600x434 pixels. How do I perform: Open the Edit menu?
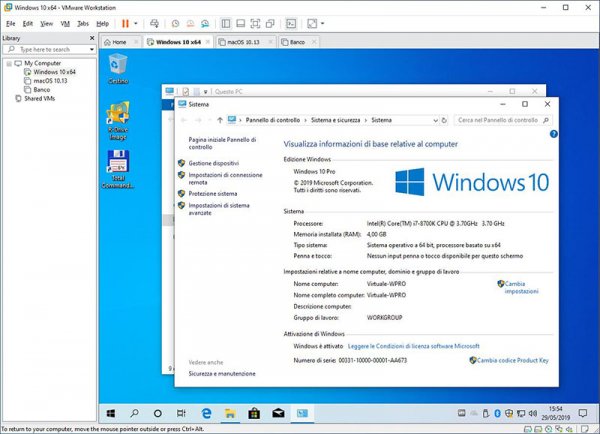pos(28,24)
